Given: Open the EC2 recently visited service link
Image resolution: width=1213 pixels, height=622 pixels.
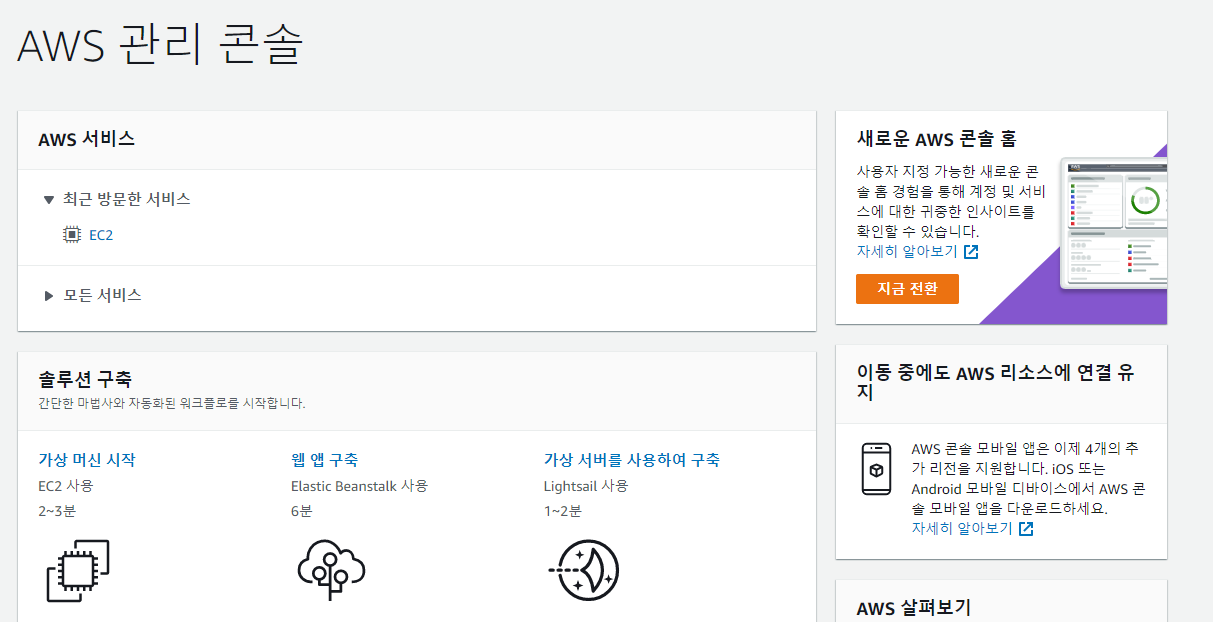Looking at the screenshot, I should [x=101, y=235].
